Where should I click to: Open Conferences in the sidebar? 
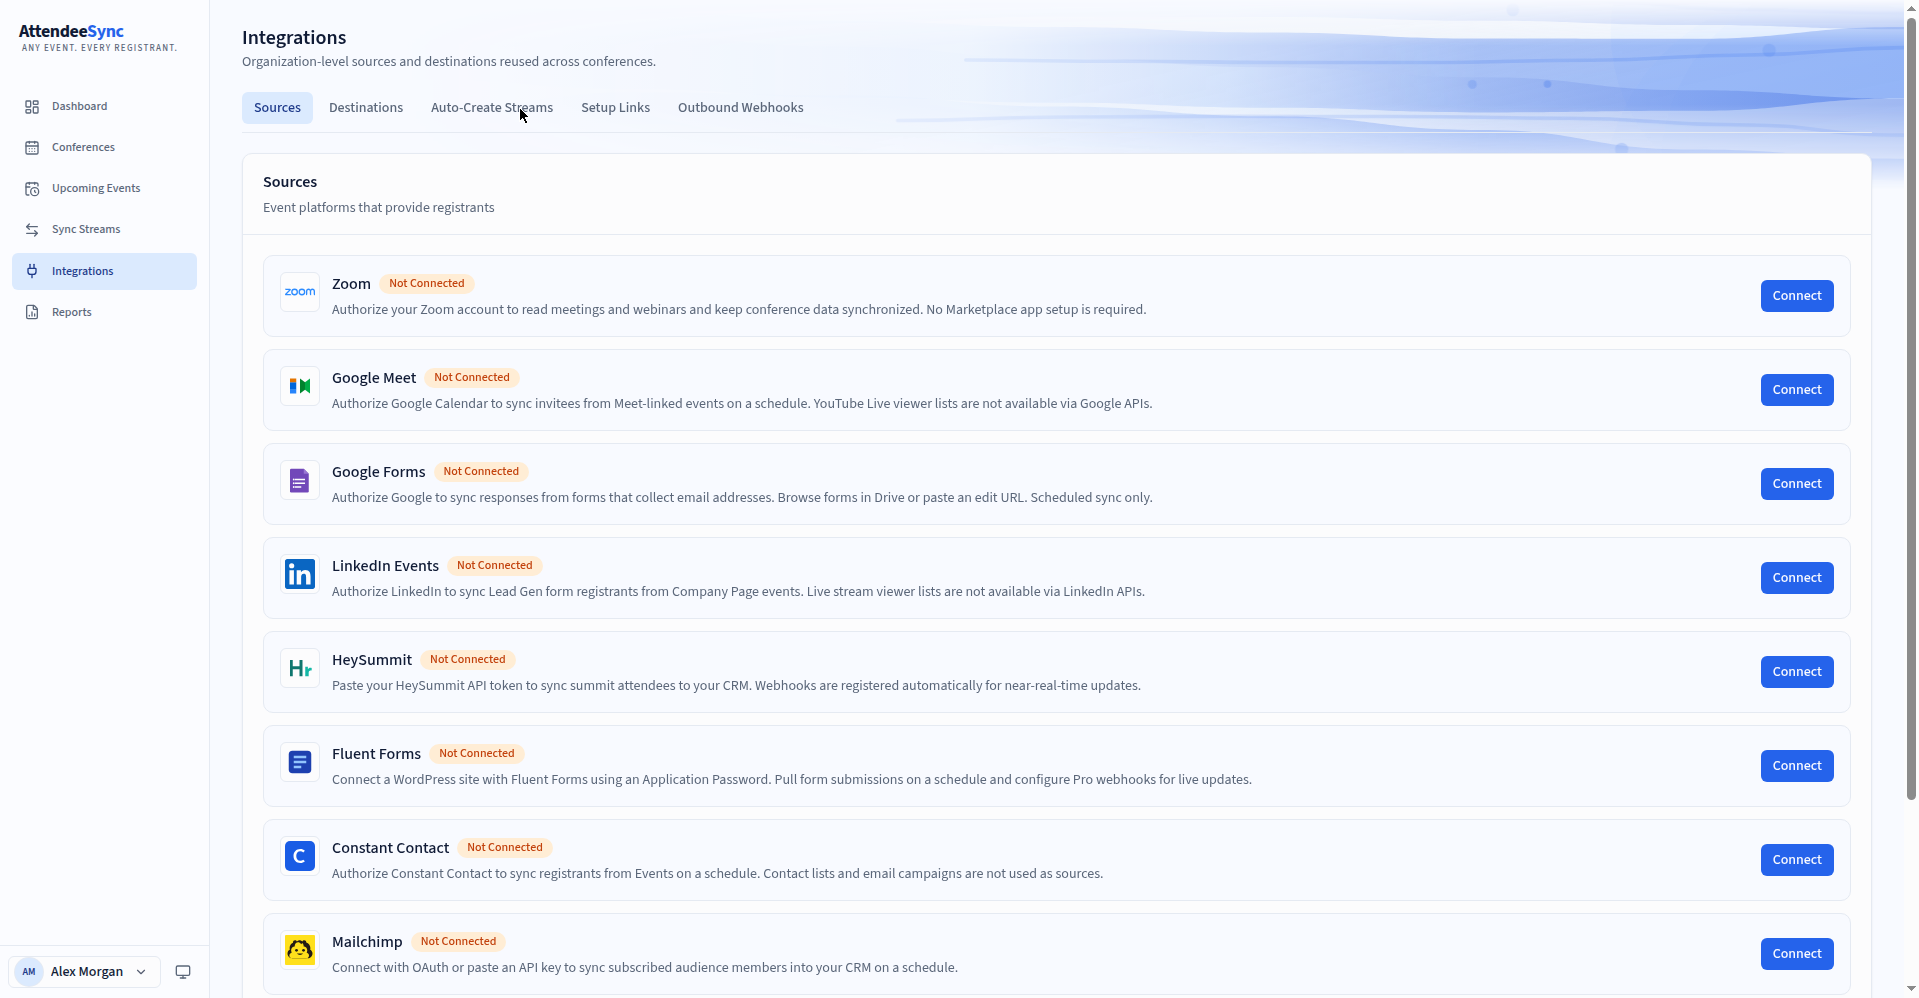pyautogui.click(x=104, y=148)
